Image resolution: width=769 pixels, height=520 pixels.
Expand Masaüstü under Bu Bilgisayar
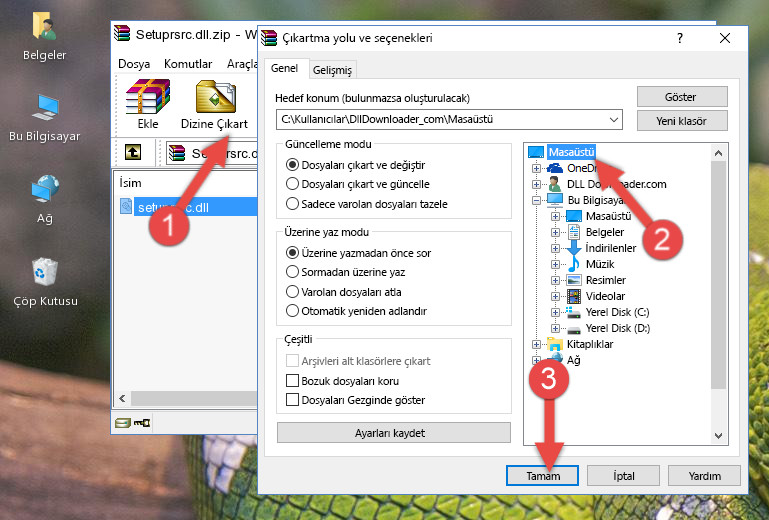click(555, 216)
